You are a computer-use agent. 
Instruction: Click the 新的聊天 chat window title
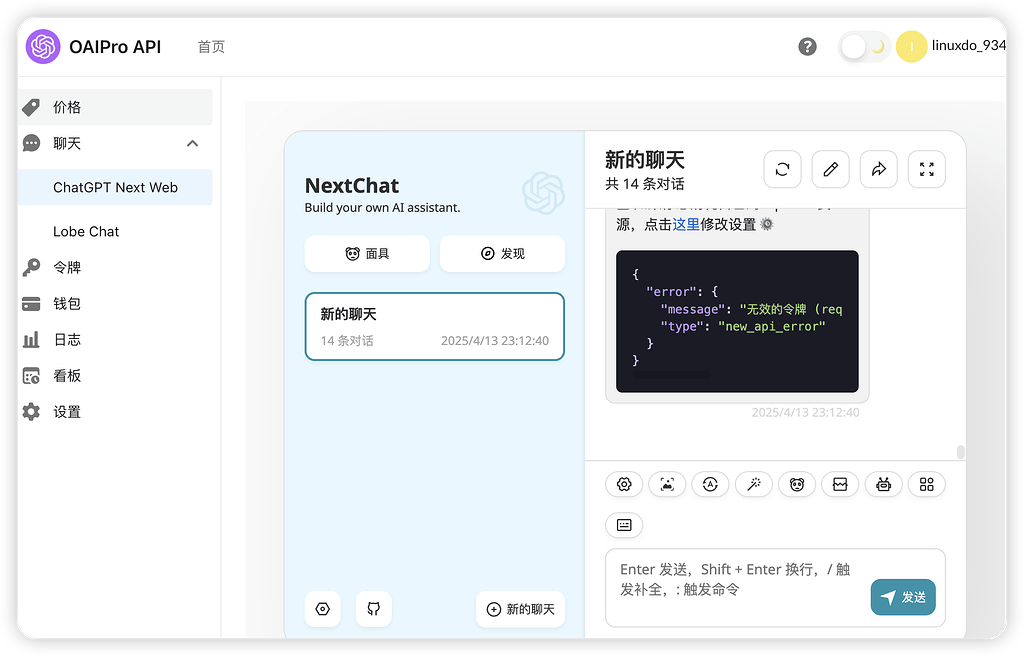point(645,160)
